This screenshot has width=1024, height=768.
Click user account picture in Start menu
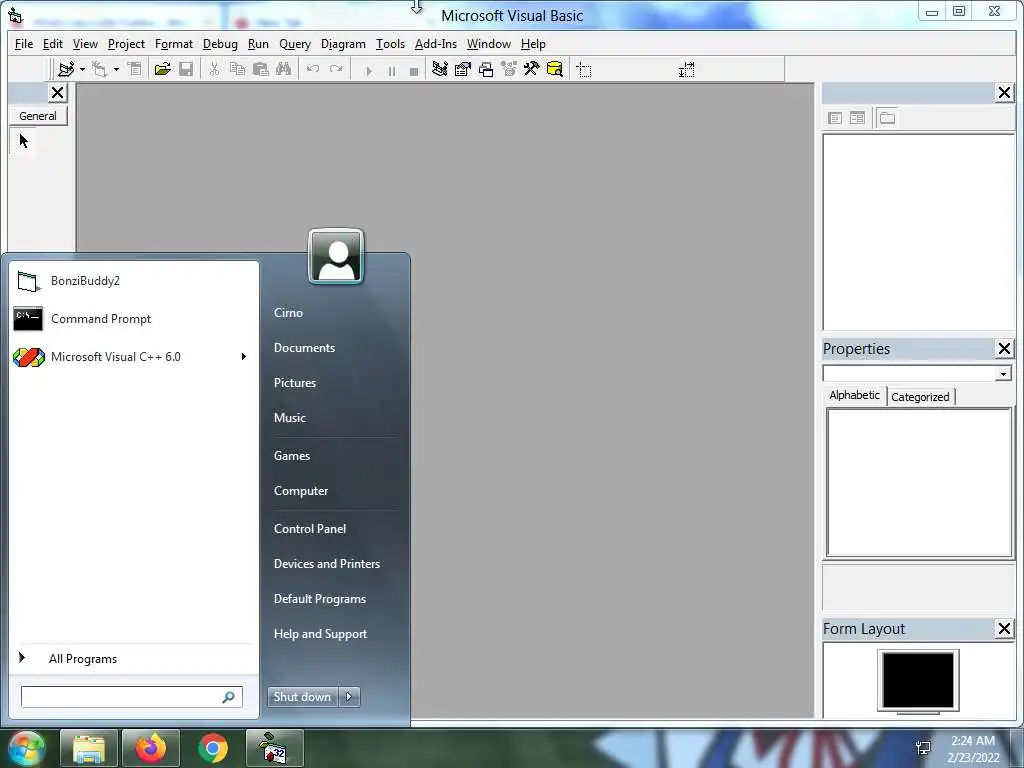(x=336, y=257)
